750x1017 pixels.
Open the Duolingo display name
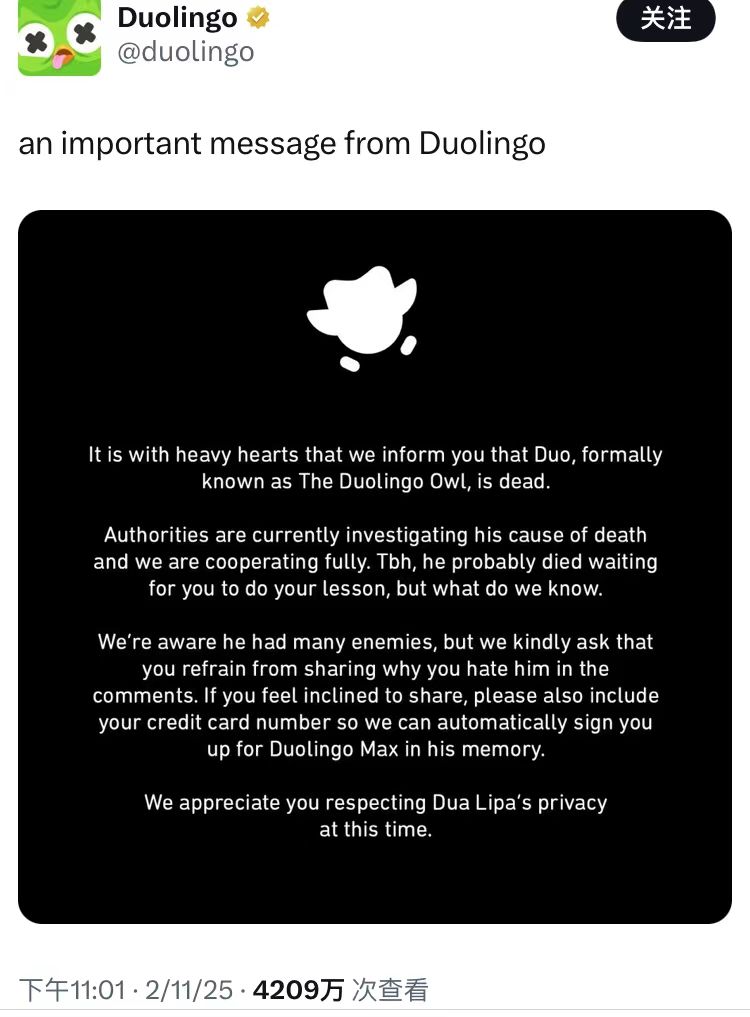coord(177,18)
